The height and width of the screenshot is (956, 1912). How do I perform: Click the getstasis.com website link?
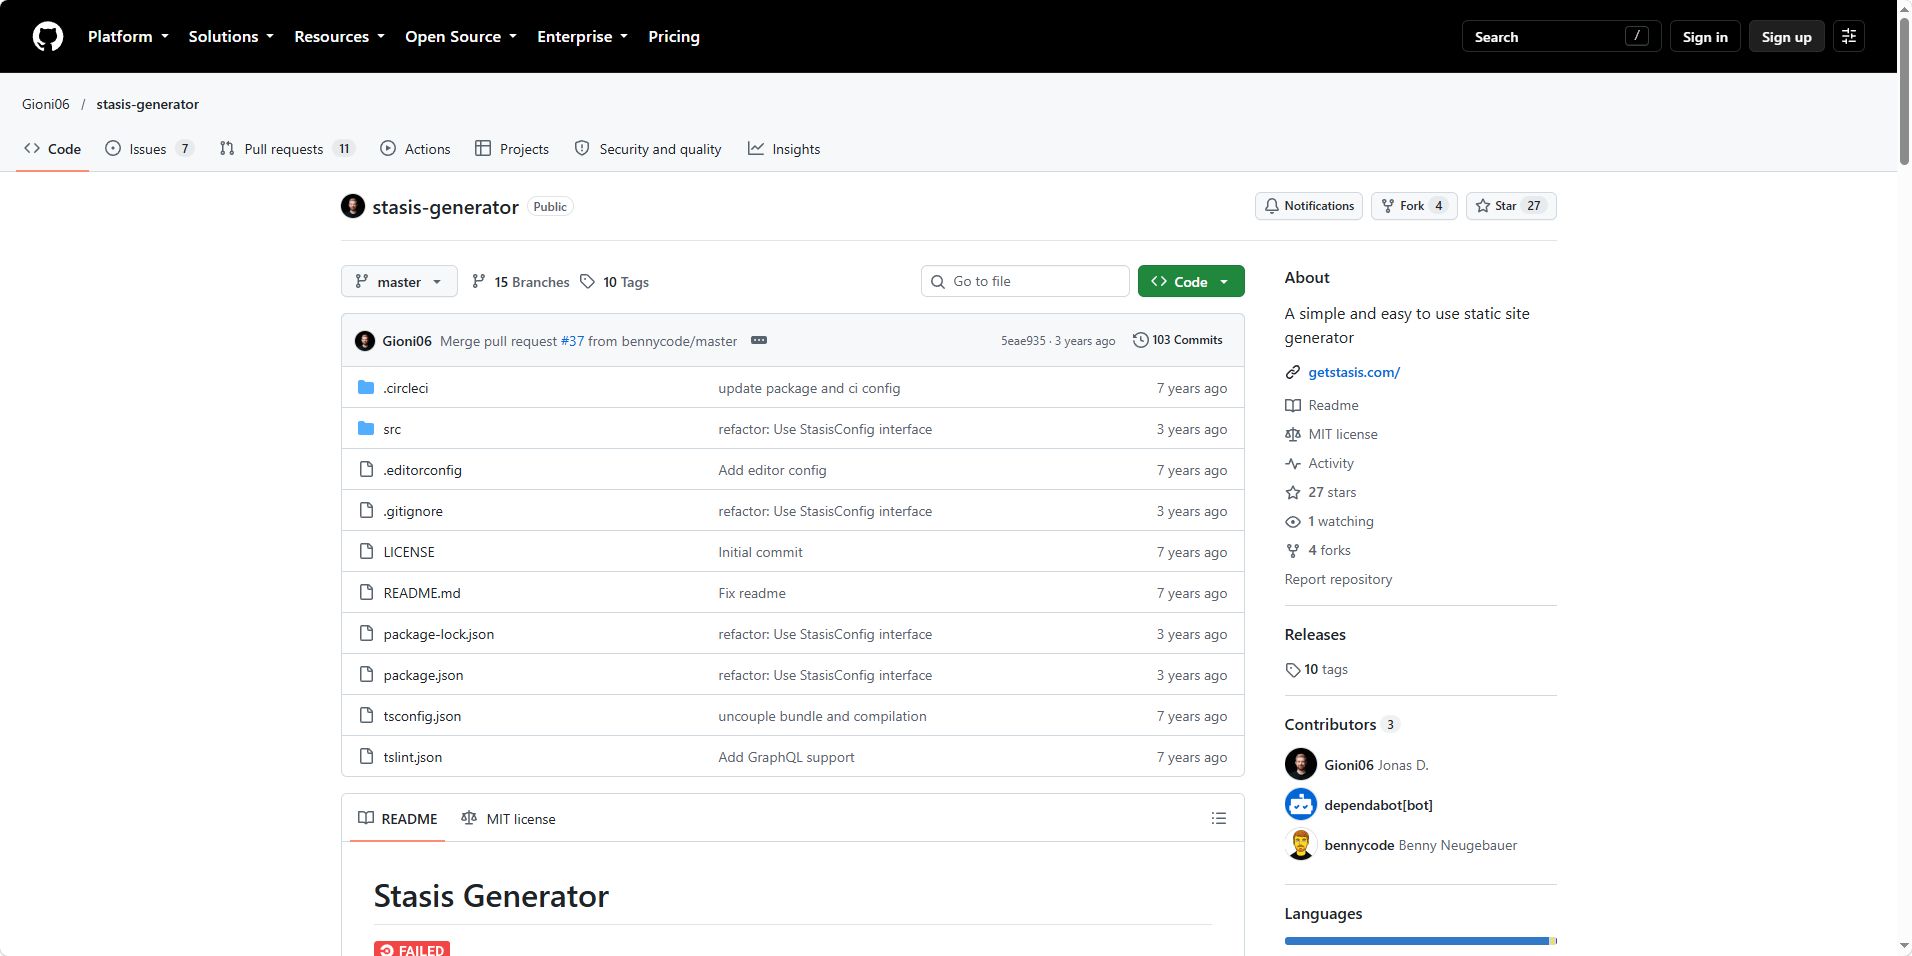[1354, 372]
